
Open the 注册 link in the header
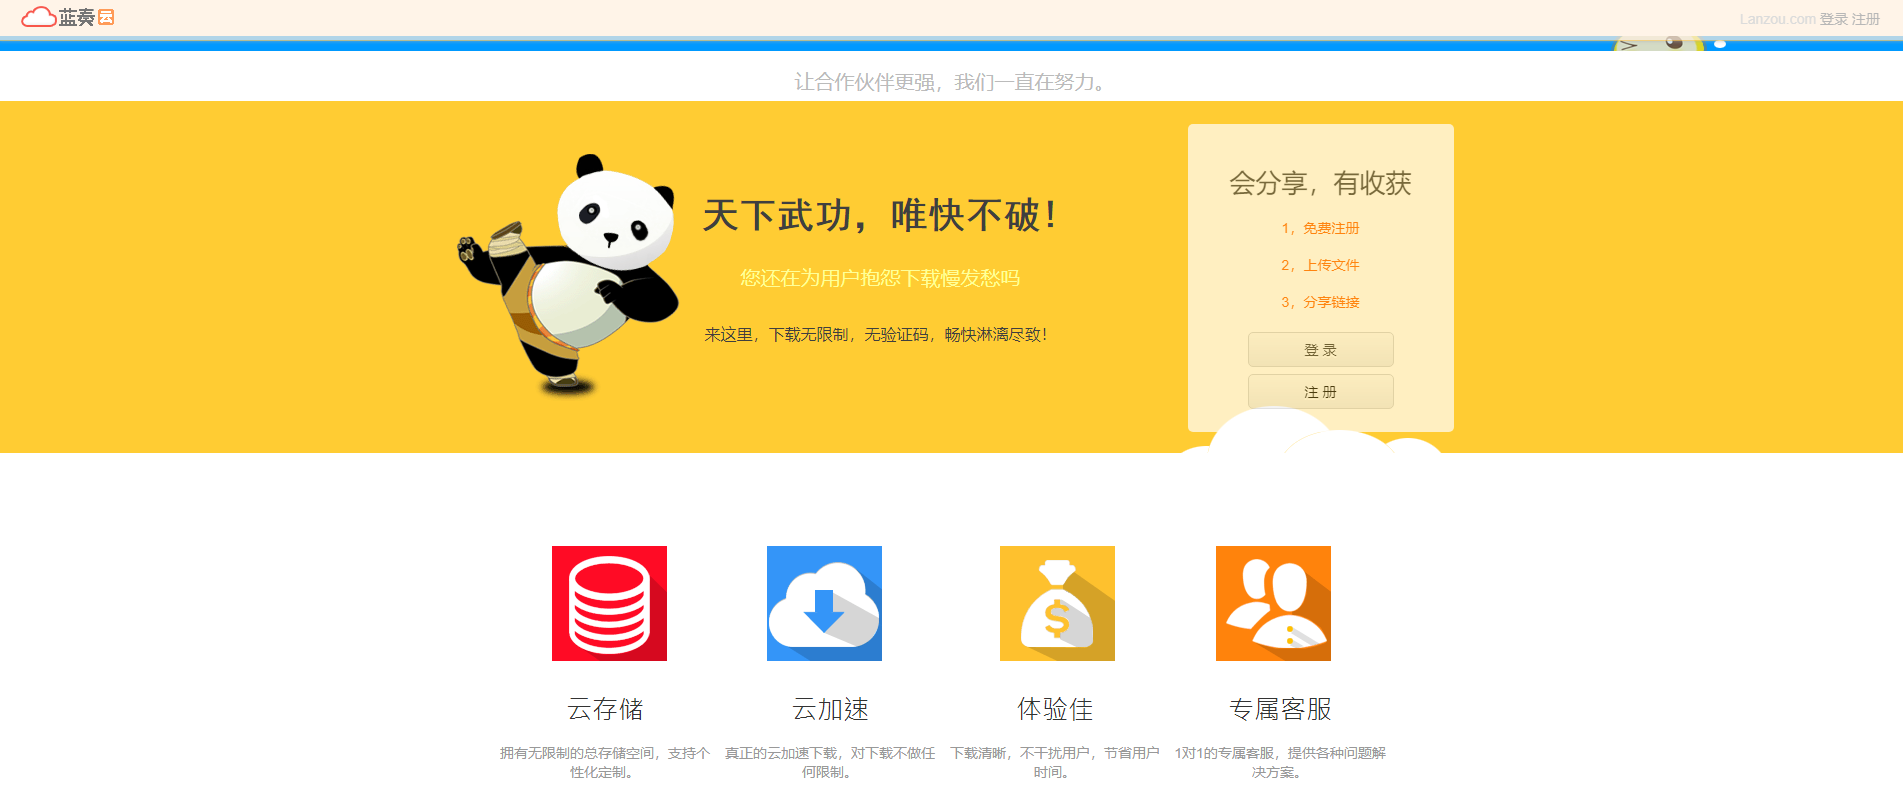pos(1865,19)
